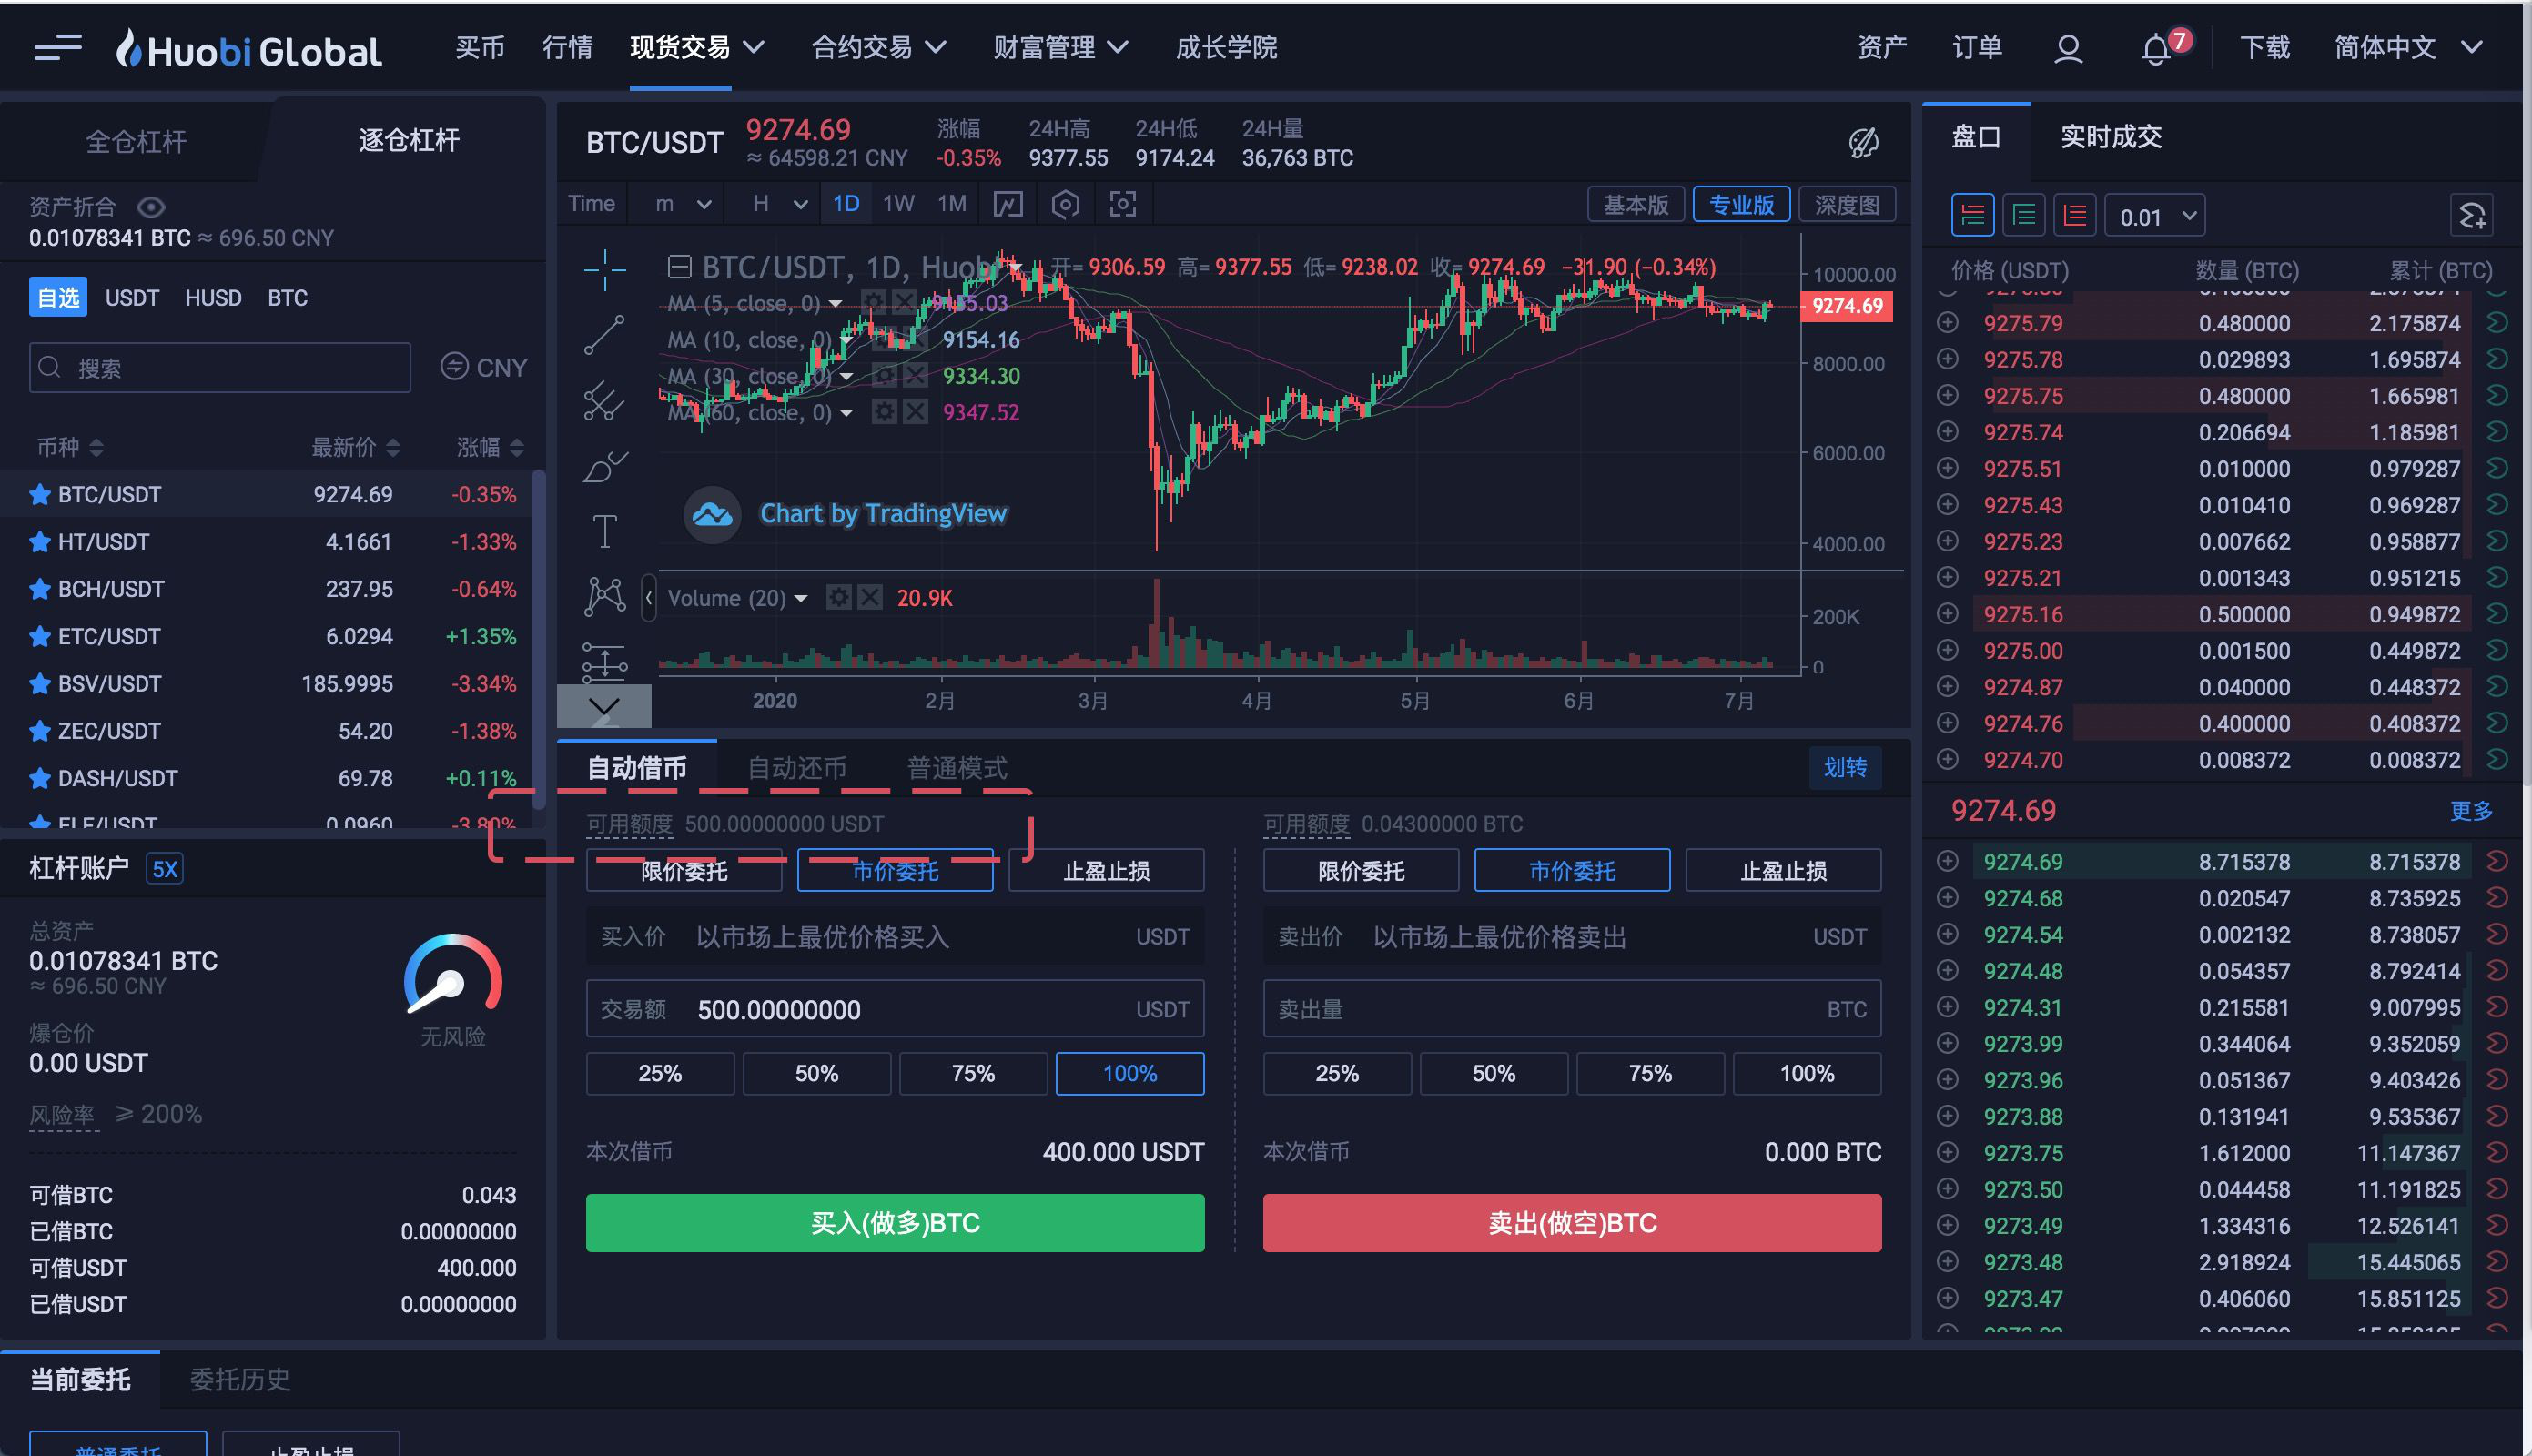This screenshot has height=1456, width=2532.
Task: Toggle the chart theme icon beside BTC/USDT
Action: pos(1863,143)
